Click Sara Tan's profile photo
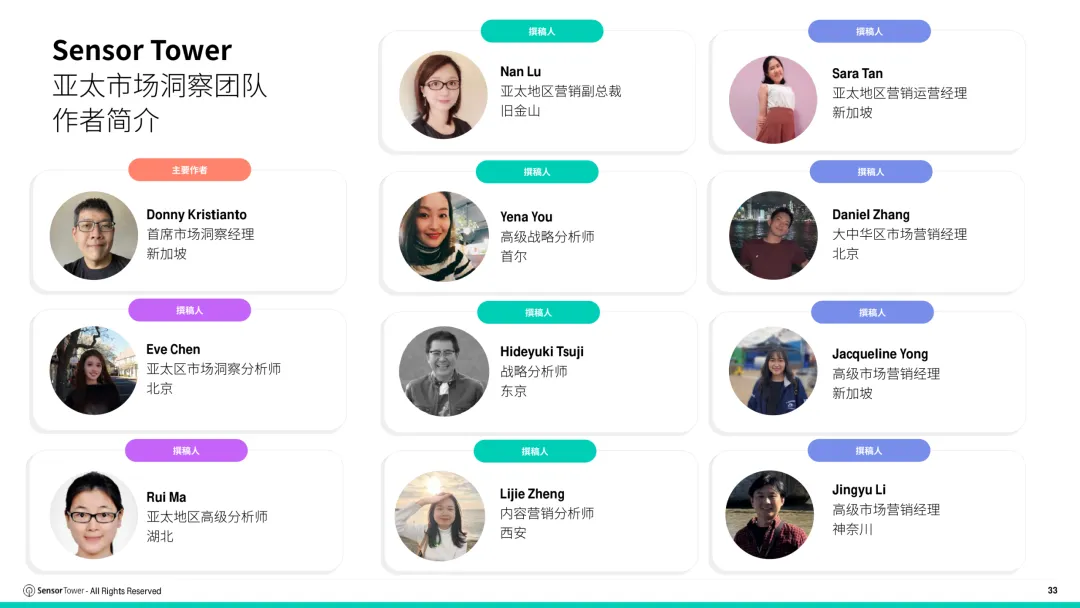 773,99
